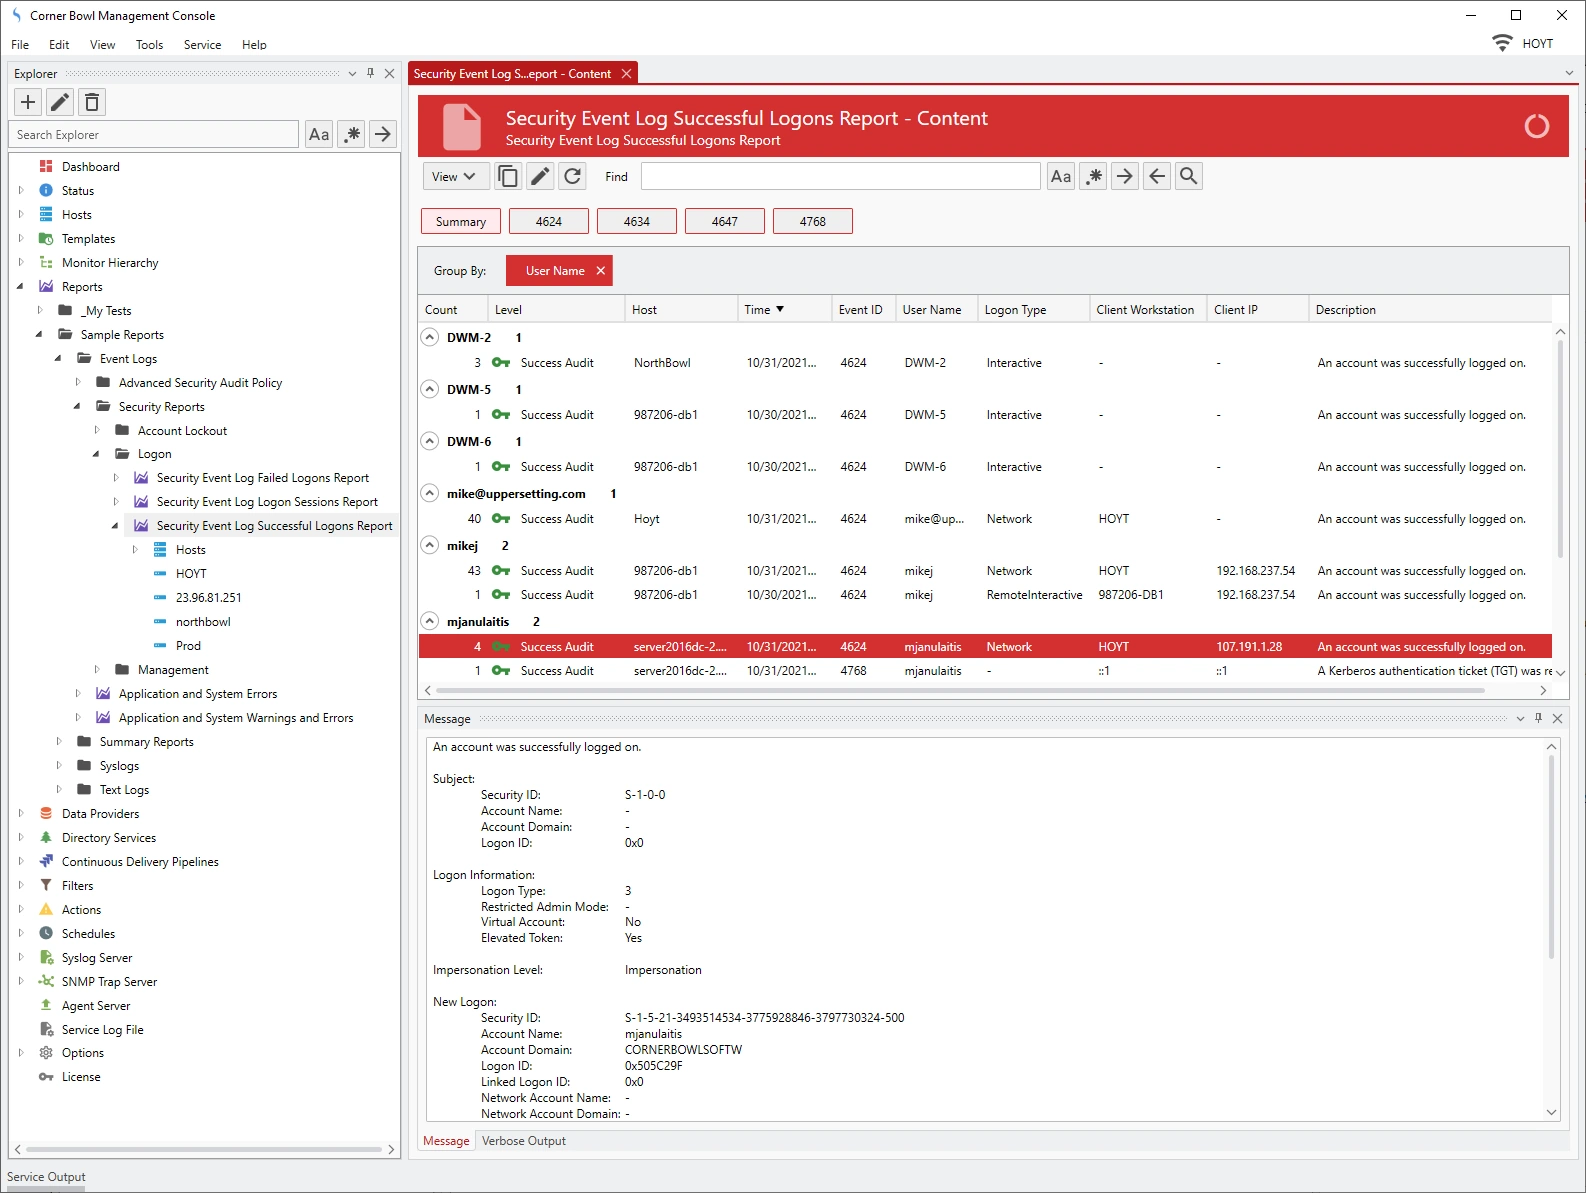Screen dimensions: 1586x1193
Task: Switch to the Verbose Output tab
Action: [x=523, y=1141]
